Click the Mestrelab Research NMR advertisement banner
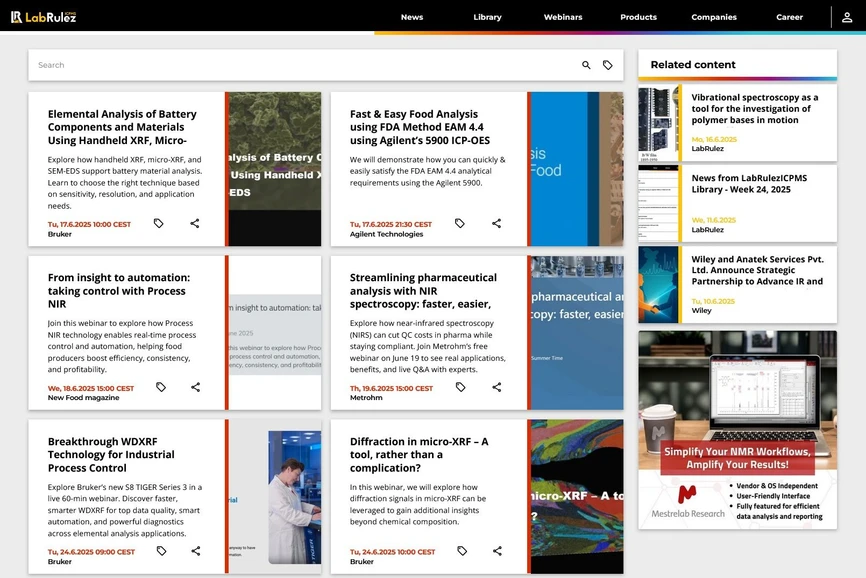Image resolution: width=866 pixels, height=578 pixels. (737, 430)
